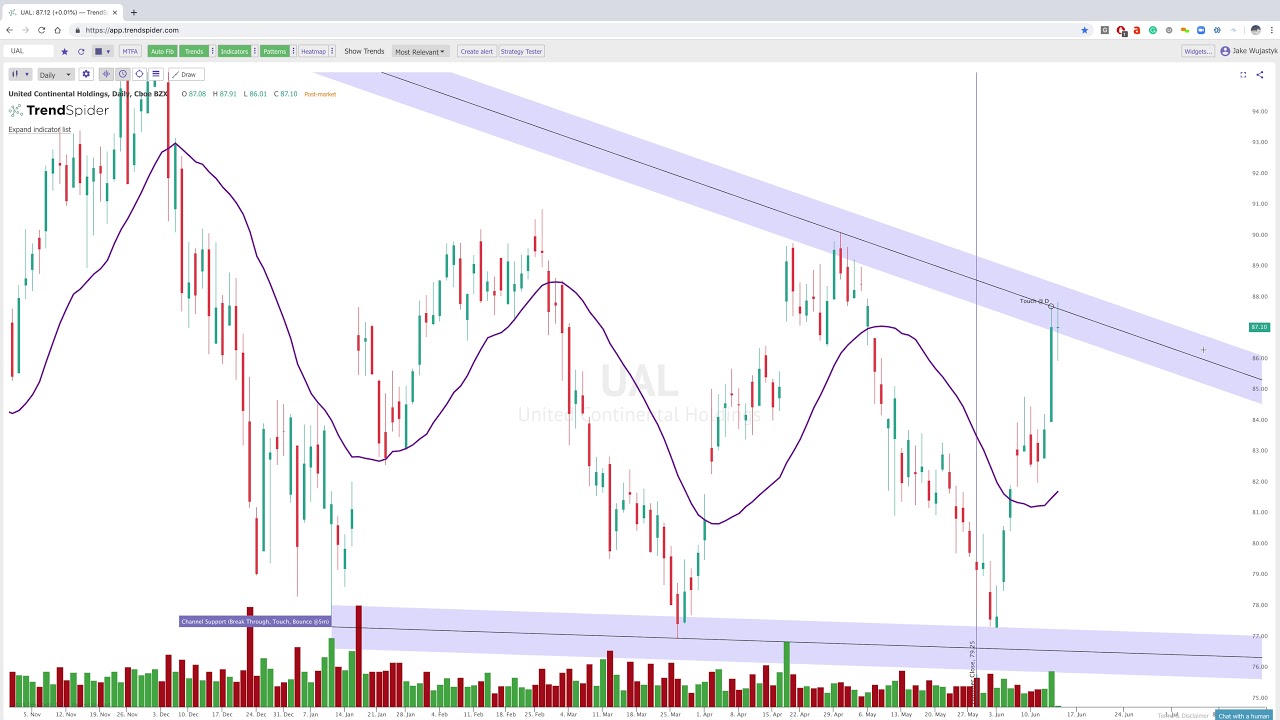
Task: Open the Draw tool button
Action: pyautogui.click(x=186, y=74)
